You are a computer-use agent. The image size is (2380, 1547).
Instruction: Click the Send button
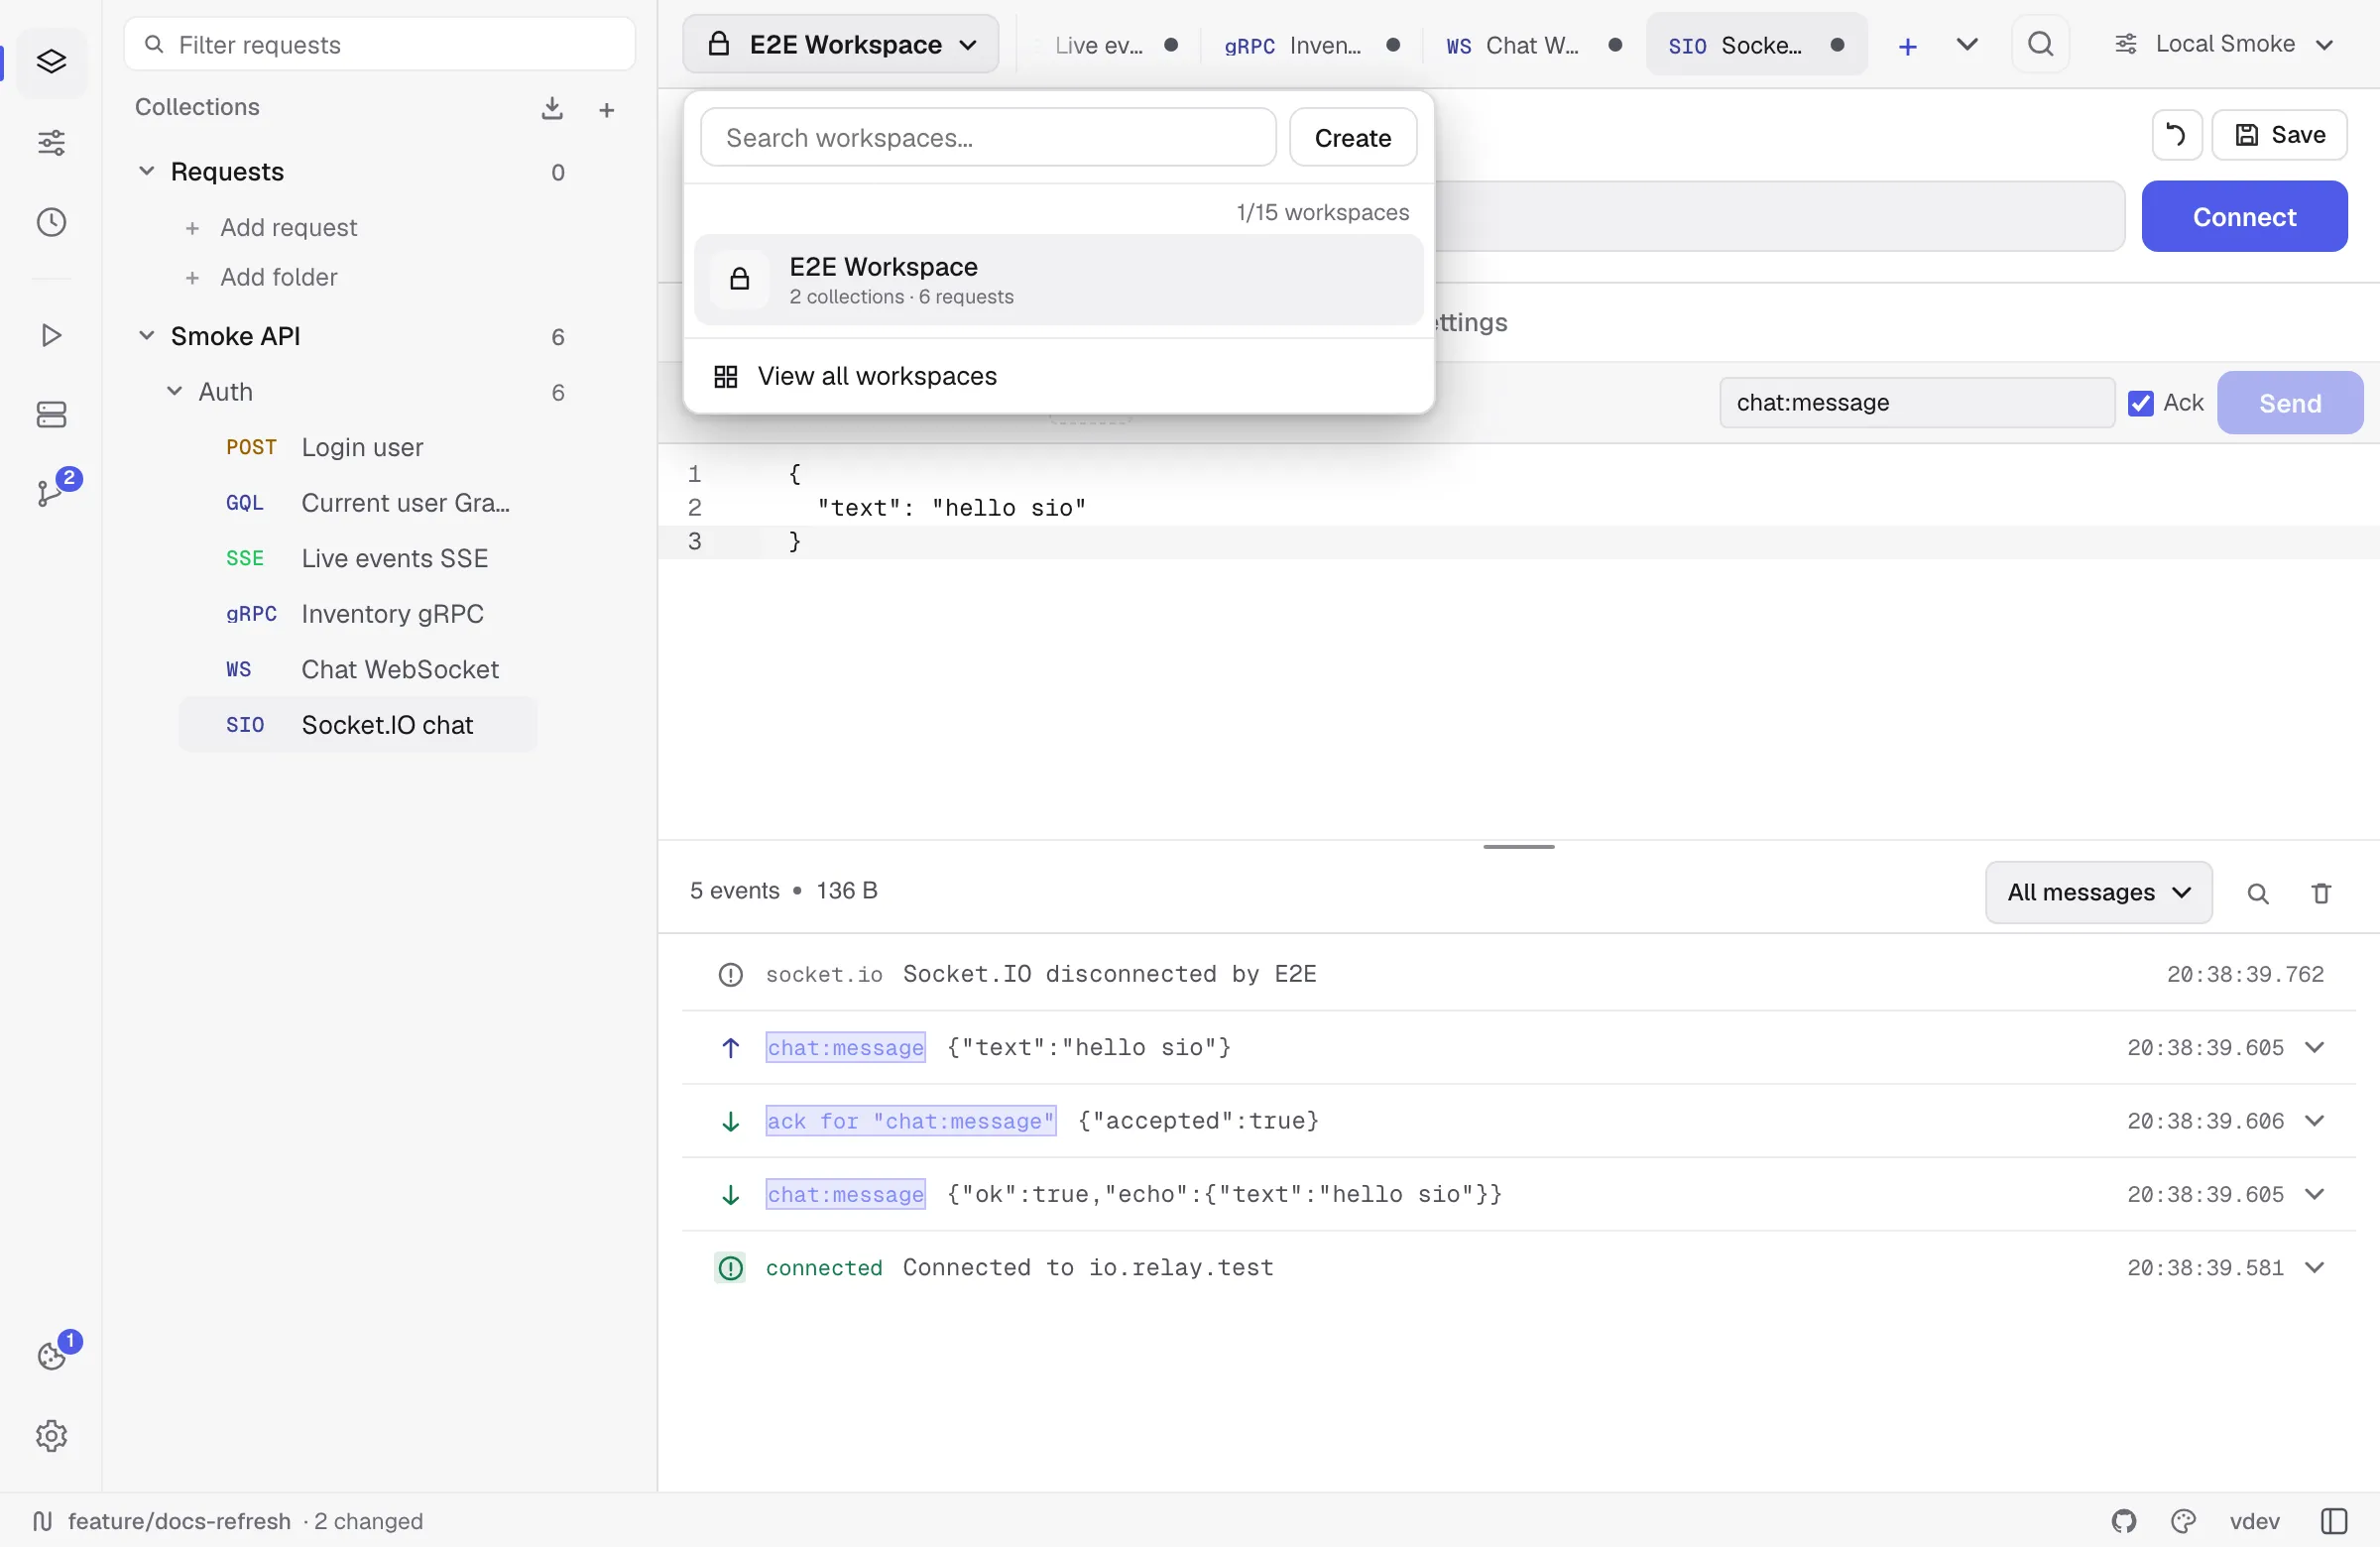(2289, 403)
